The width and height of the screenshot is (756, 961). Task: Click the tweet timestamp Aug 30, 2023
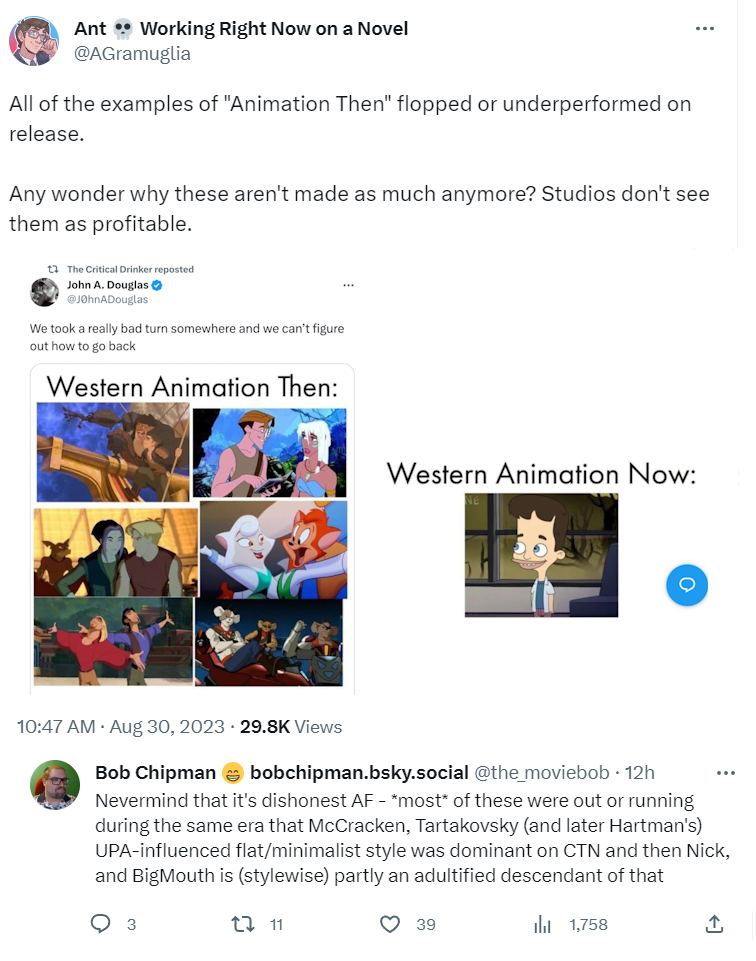pos(167,726)
